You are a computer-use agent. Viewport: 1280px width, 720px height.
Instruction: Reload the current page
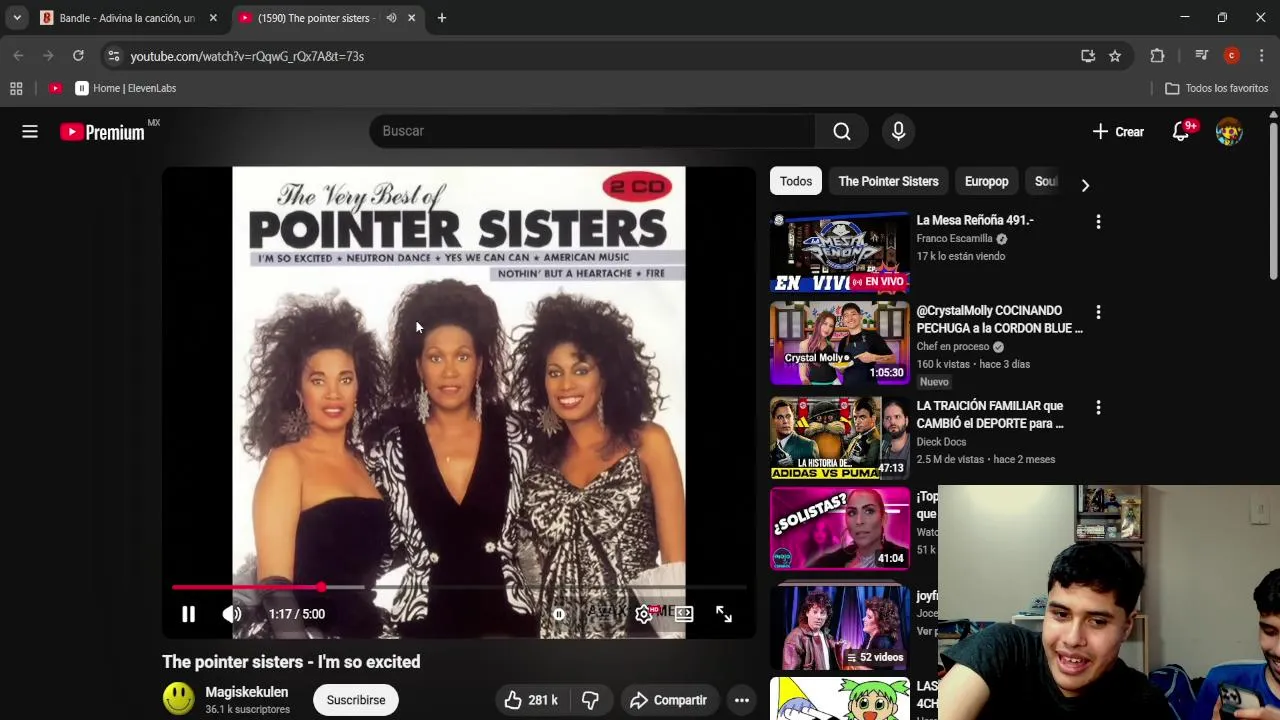click(x=78, y=56)
